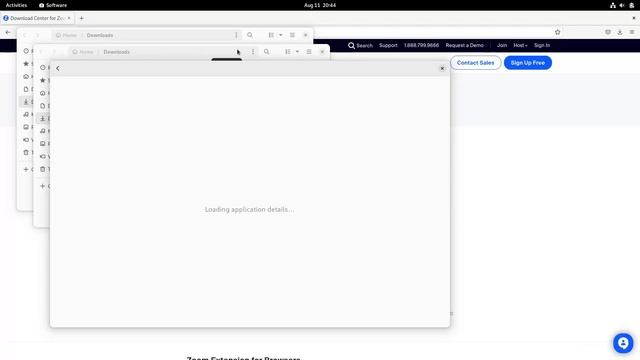The height and width of the screenshot is (360, 640).
Task: Open Downloads in rearmost Files sidebar
Action: (x=27, y=102)
